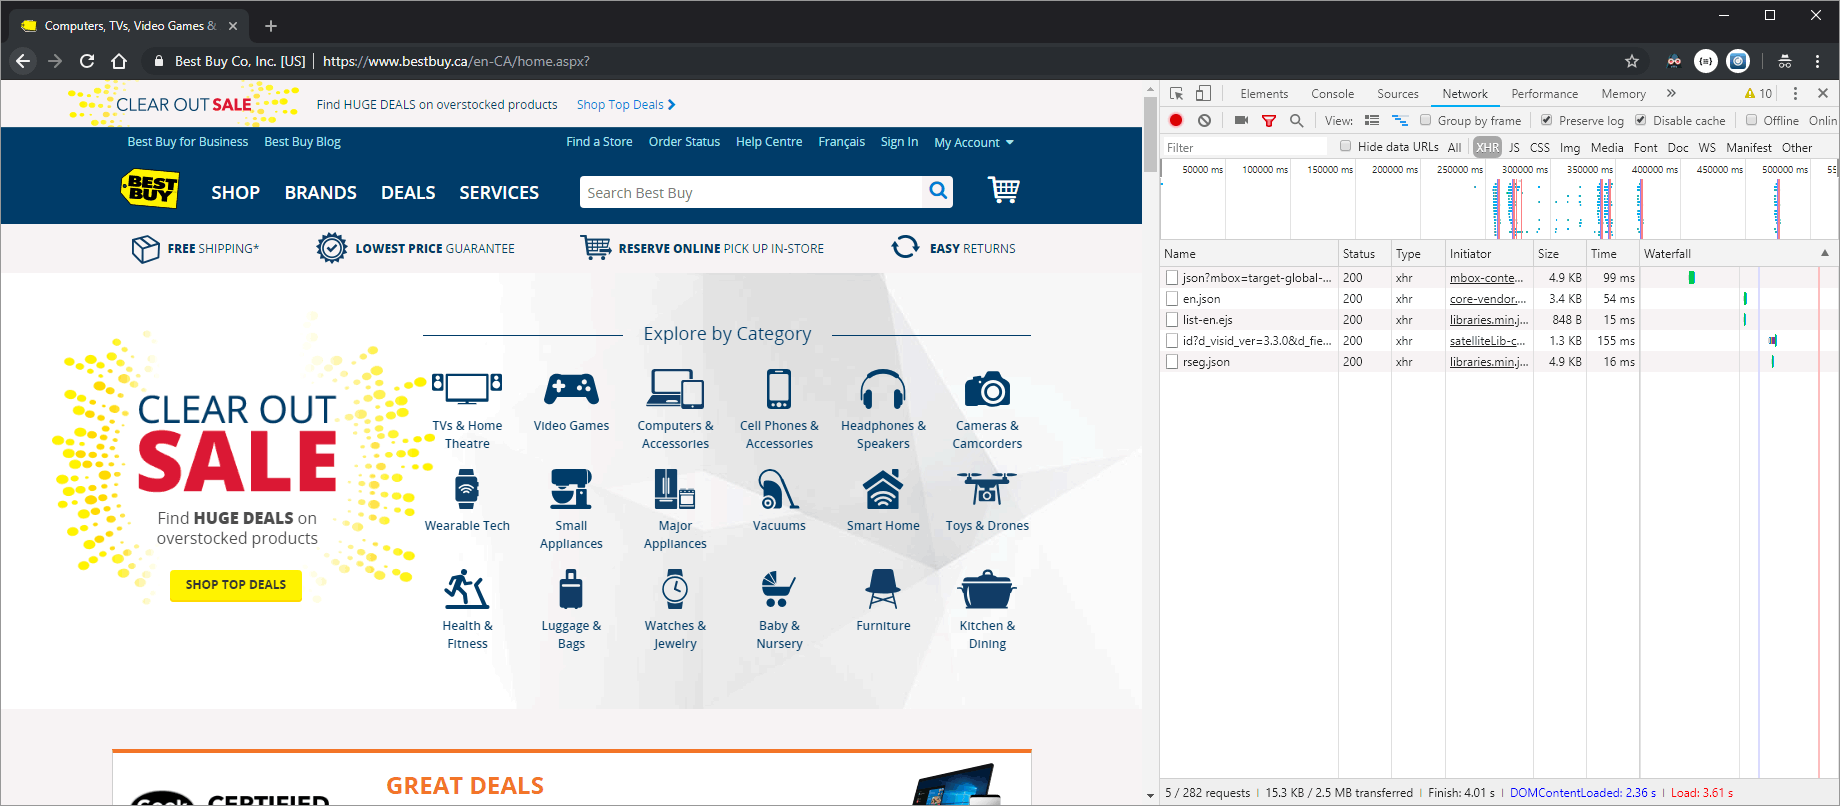Click the search magnifier button on Best Buy
Image resolution: width=1840 pixels, height=806 pixels.
tap(938, 191)
